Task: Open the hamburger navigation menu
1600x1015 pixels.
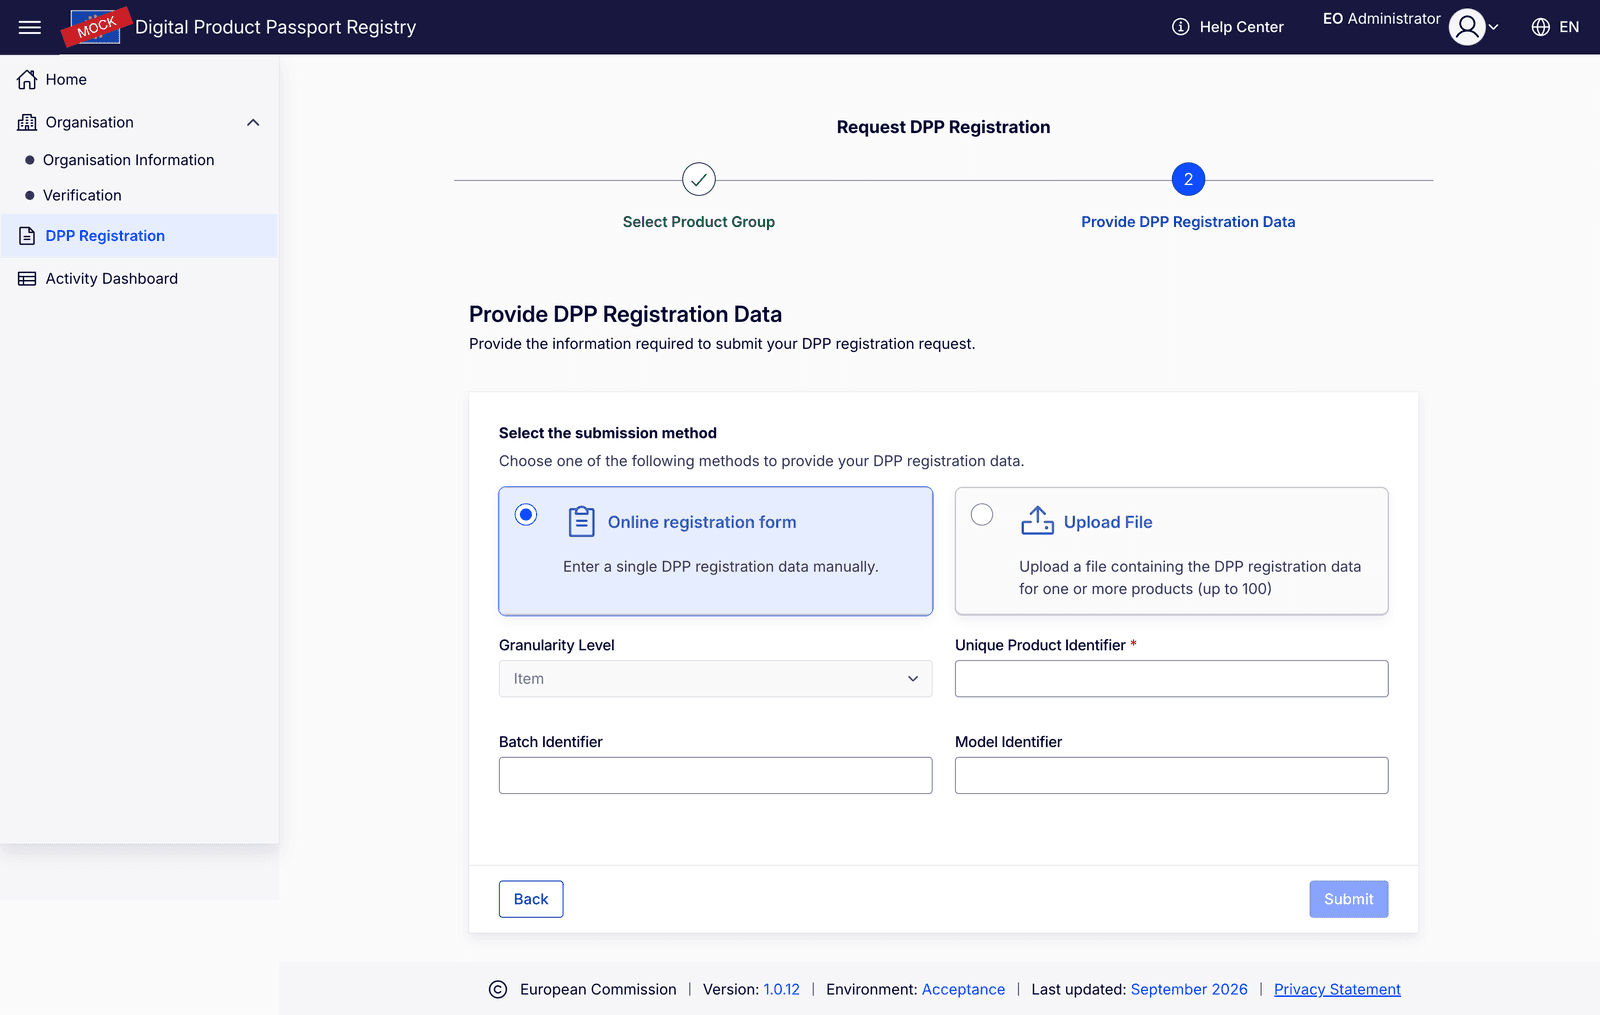Action: [x=30, y=27]
